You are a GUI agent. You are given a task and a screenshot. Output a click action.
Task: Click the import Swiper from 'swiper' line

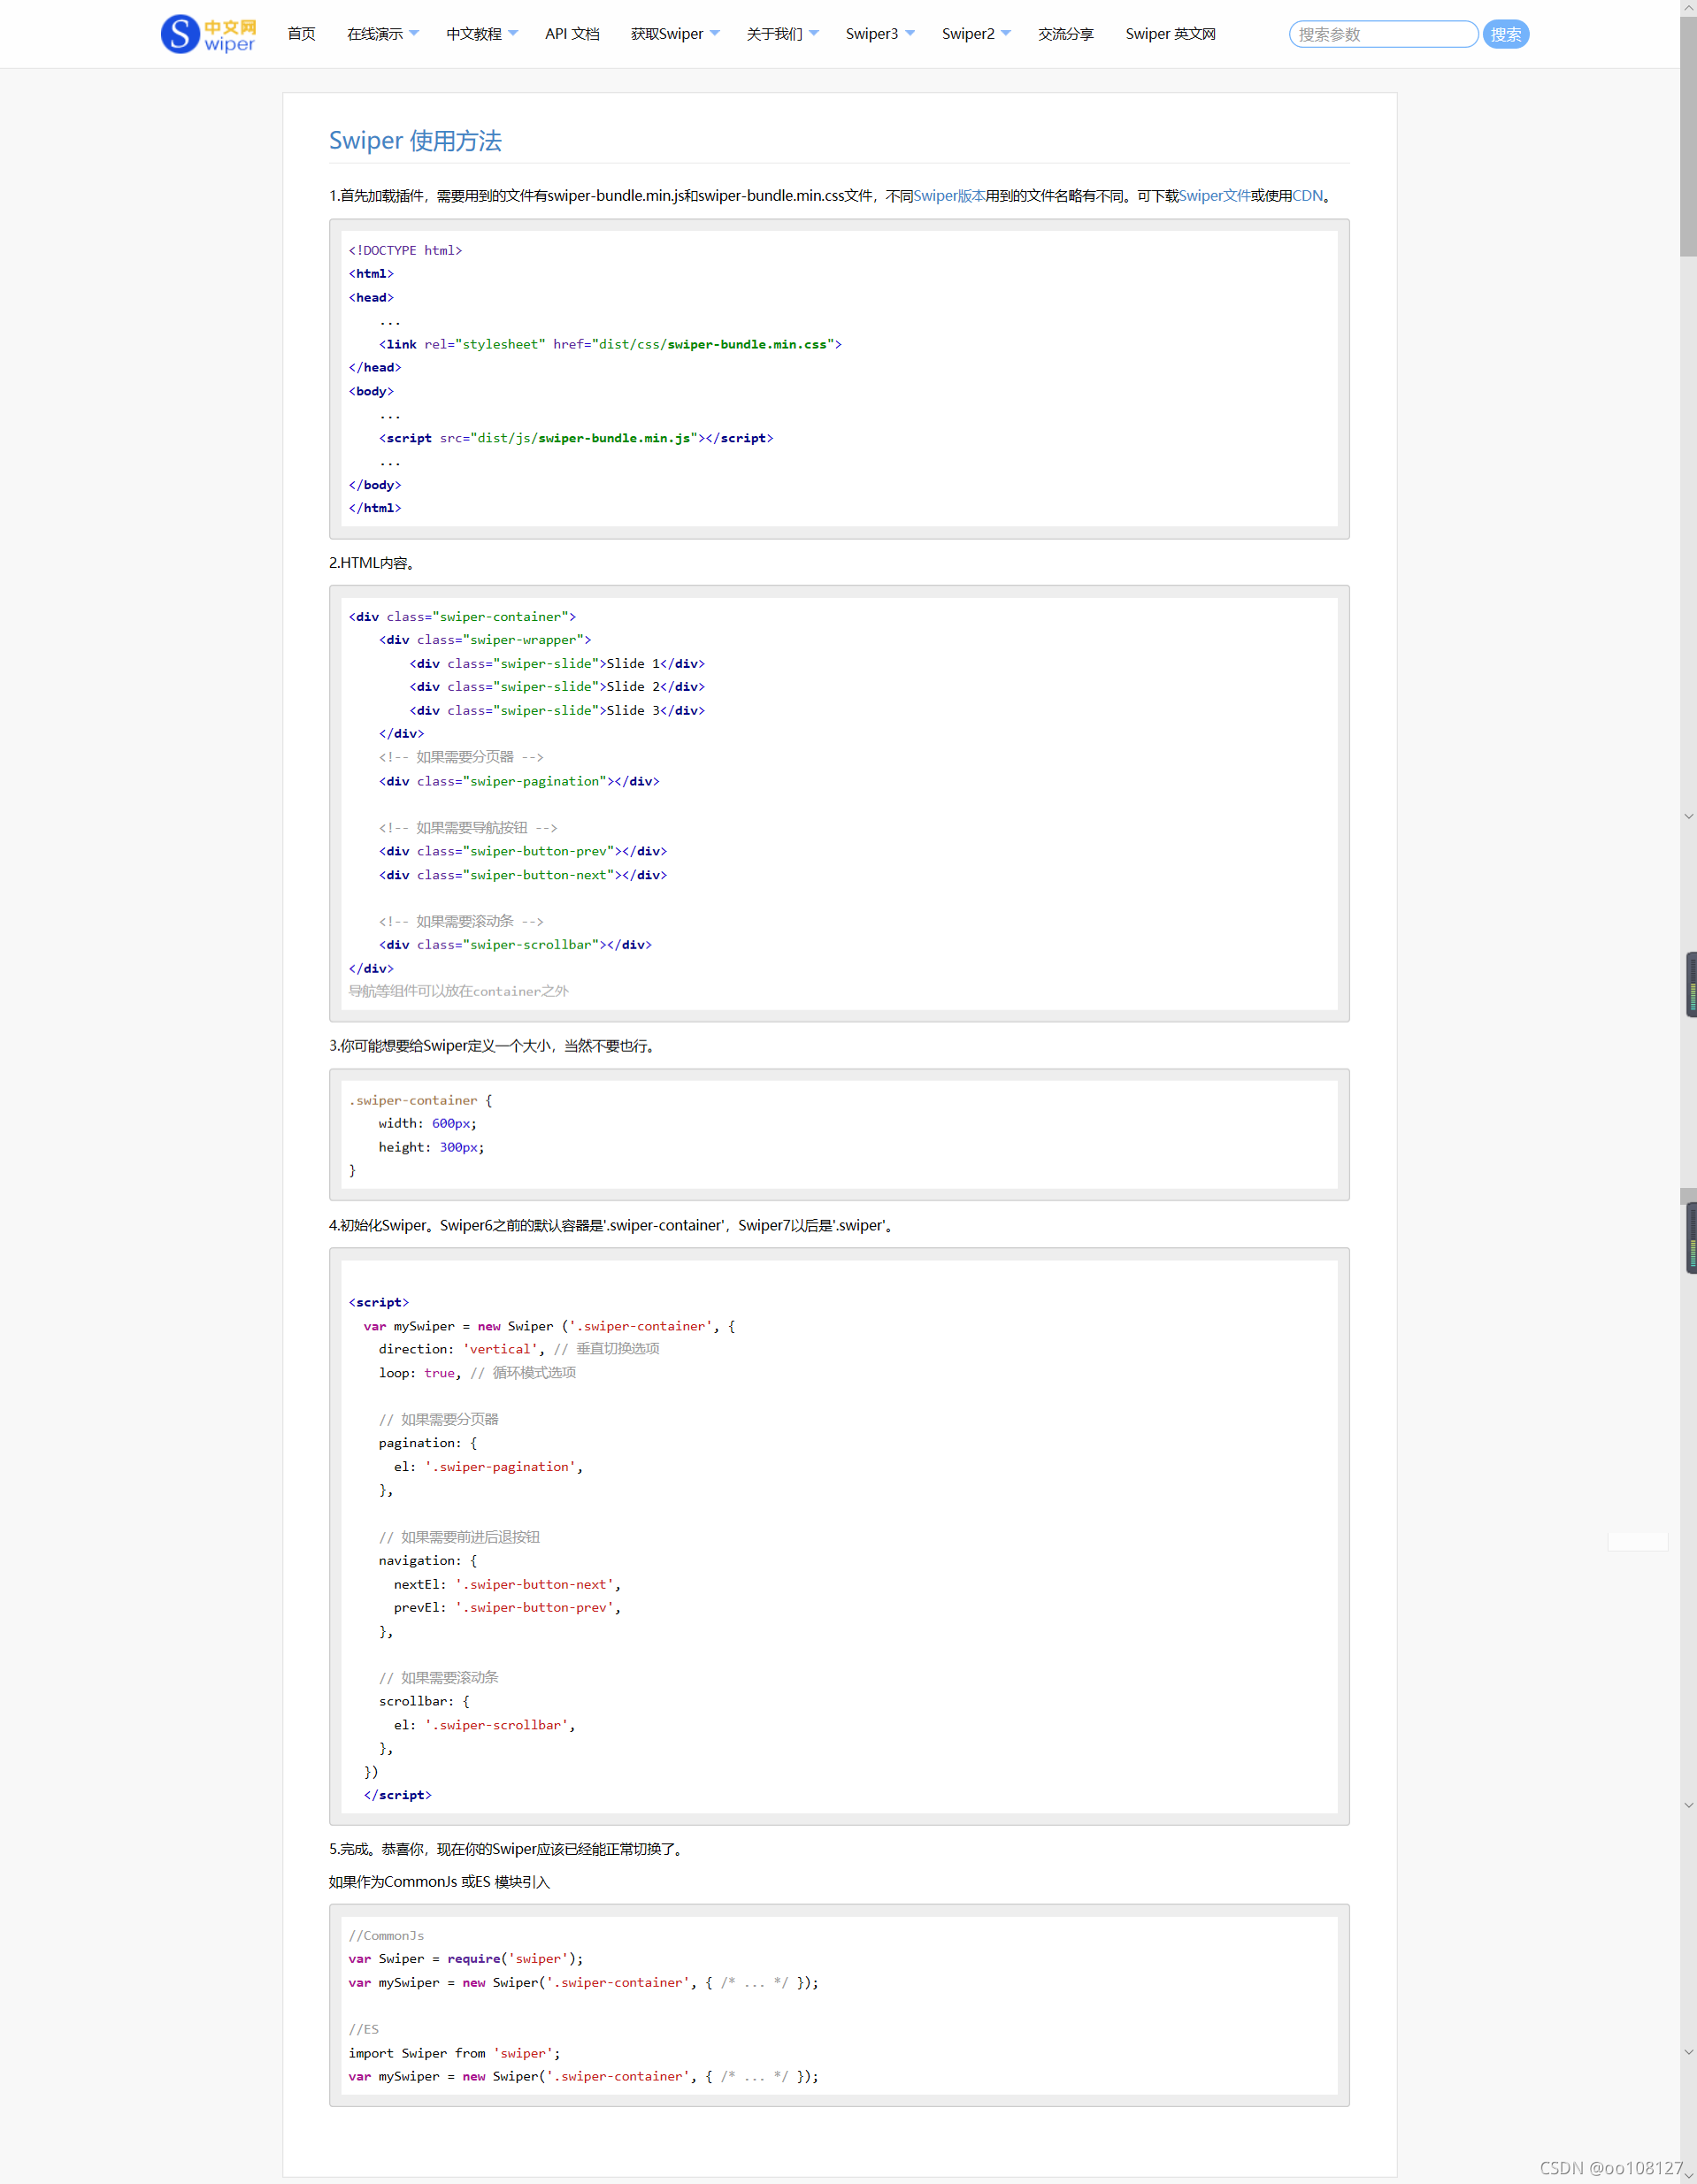click(454, 2053)
